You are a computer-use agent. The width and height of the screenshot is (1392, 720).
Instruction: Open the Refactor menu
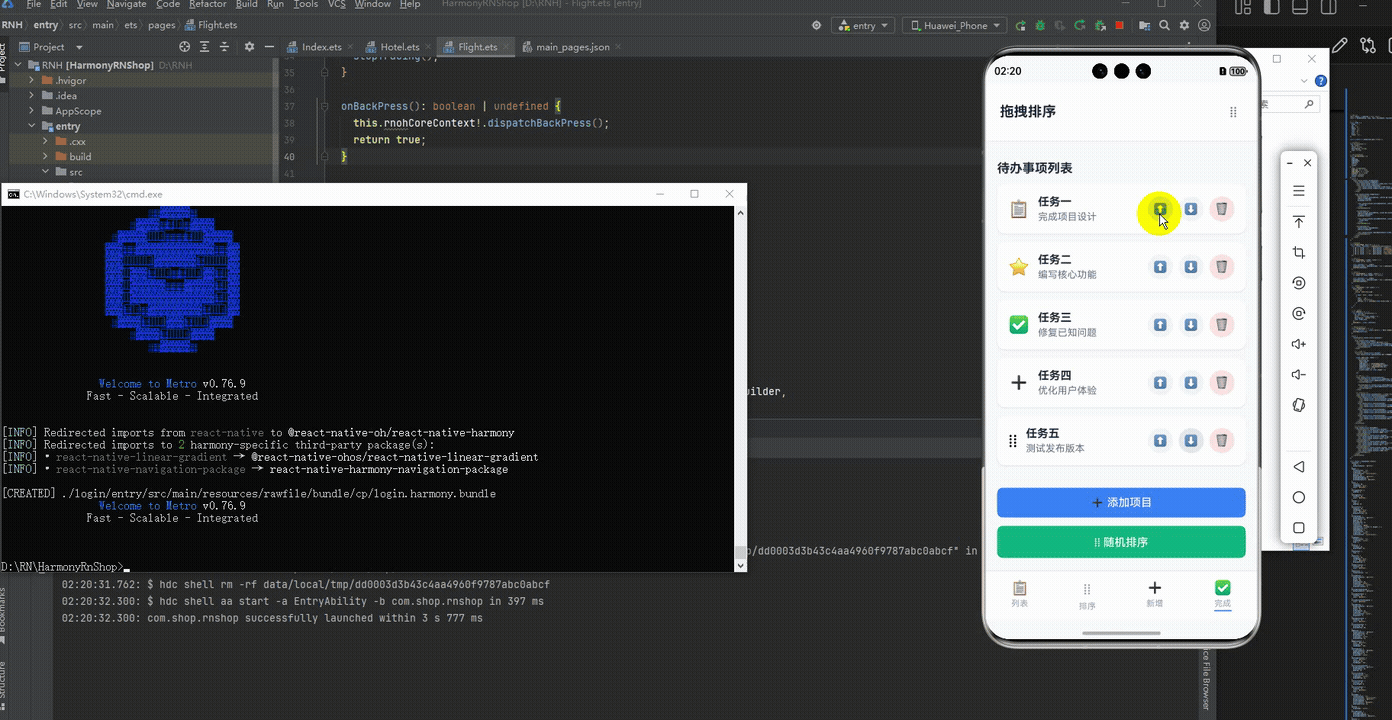coord(207,5)
